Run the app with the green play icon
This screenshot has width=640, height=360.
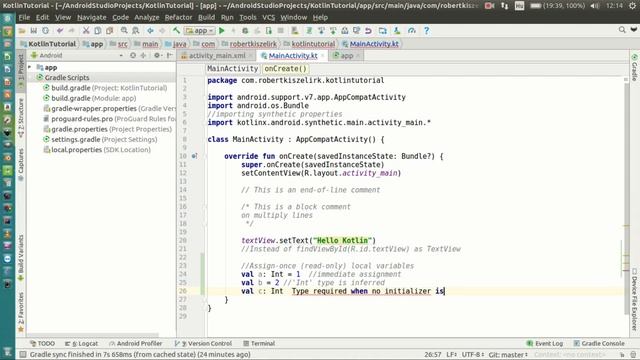pyautogui.click(x=222, y=31)
